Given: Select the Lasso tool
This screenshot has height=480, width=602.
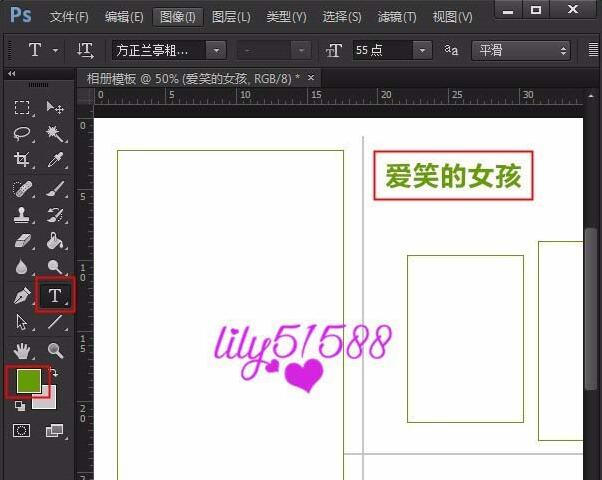Looking at the screenshot, I should pos(22,134).
